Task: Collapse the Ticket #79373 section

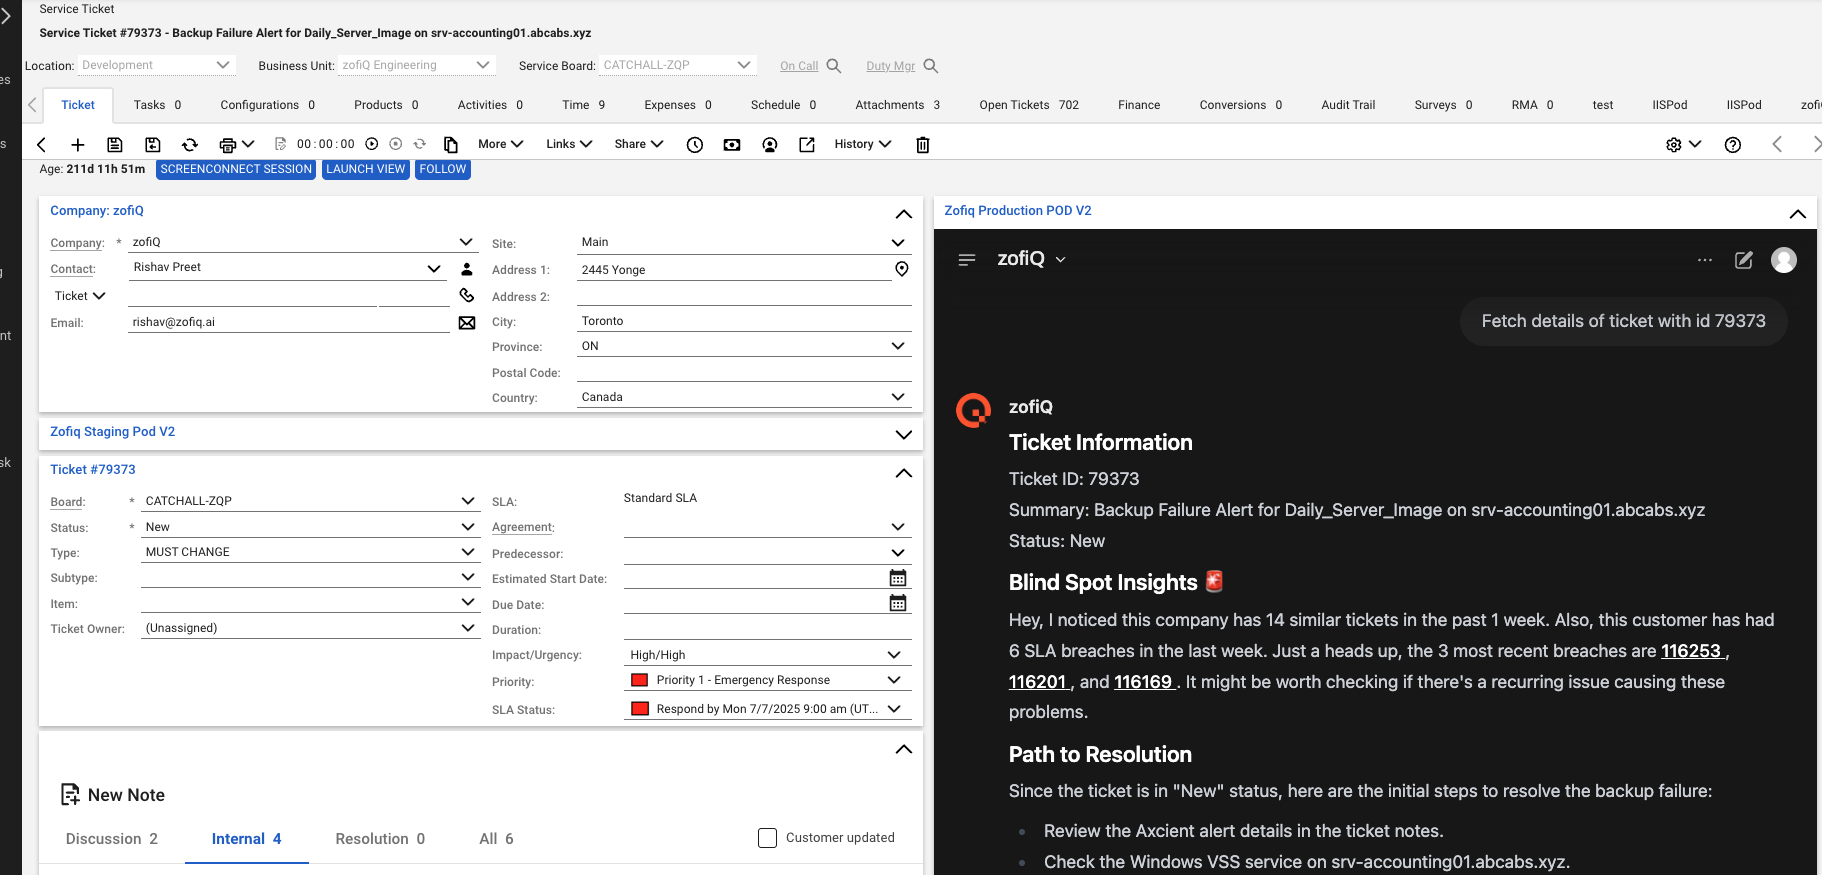Action: tap(904, 472)
